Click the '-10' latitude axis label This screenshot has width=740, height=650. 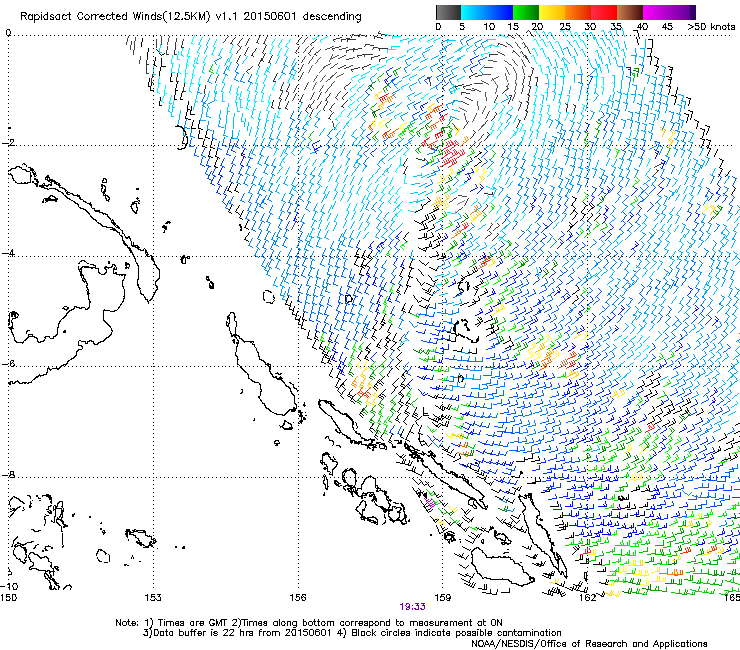9,587
